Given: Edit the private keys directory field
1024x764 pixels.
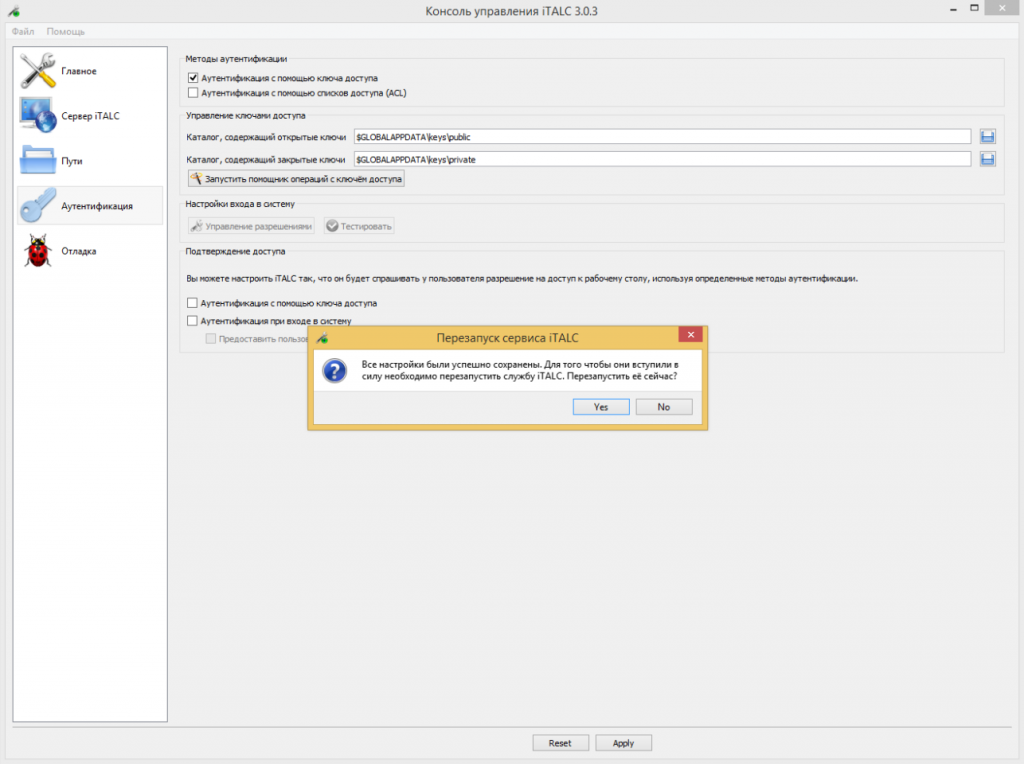Looking at the screenshot, I should click(x=662, y=159).
